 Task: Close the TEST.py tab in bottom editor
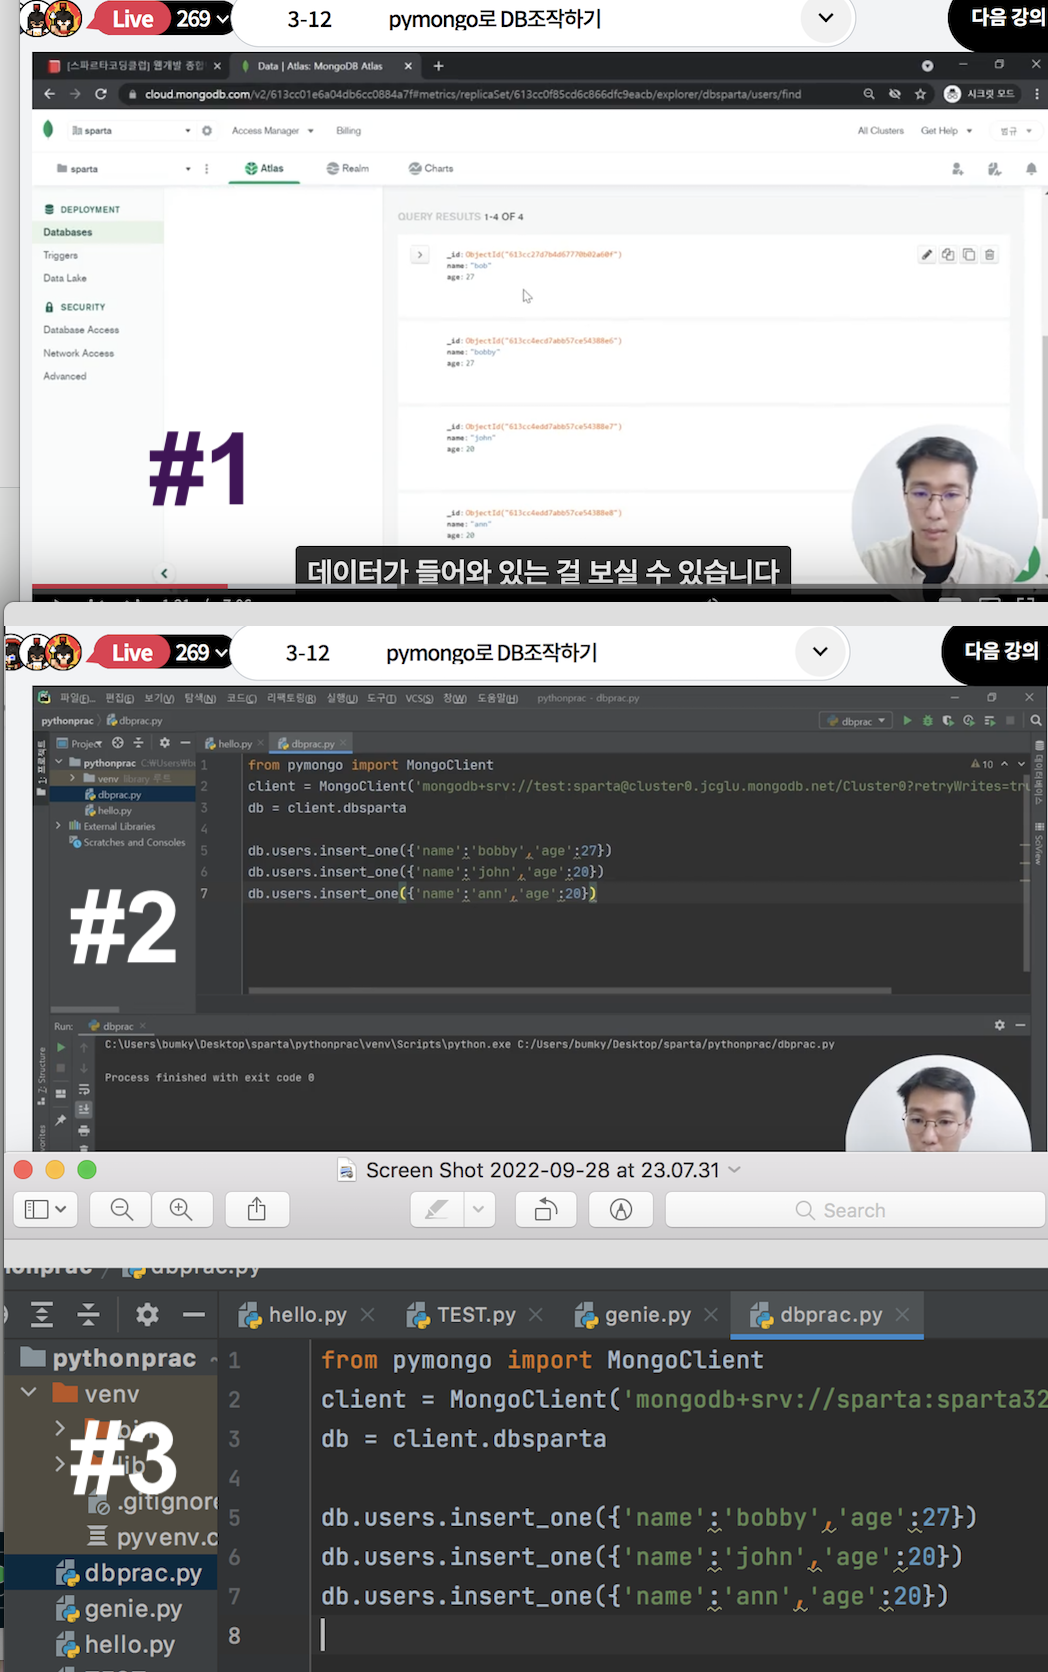[x=536, y=1315]
